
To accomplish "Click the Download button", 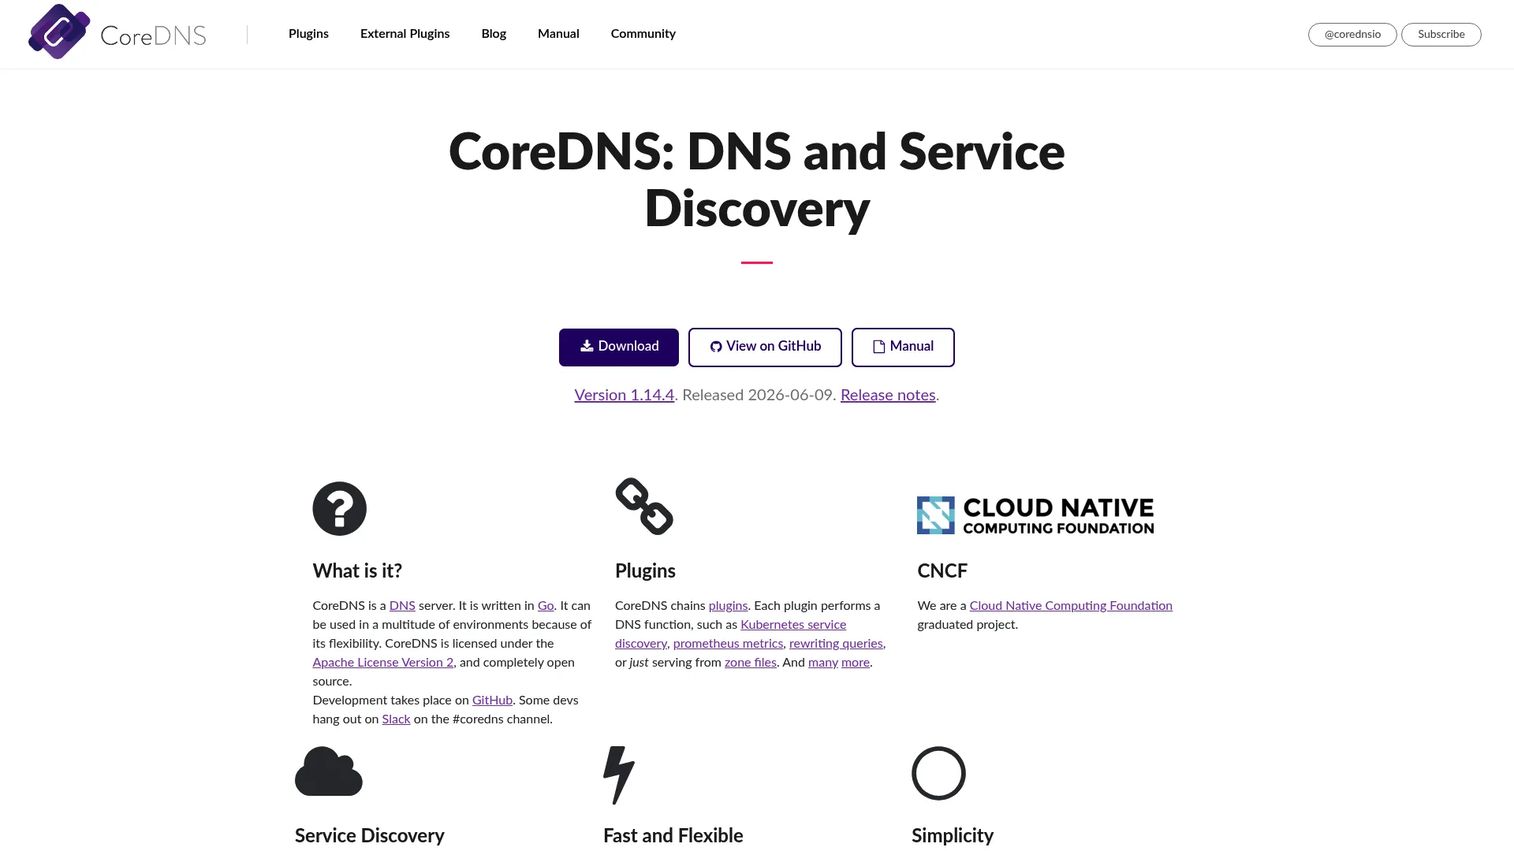I will [x=619, y=347].
